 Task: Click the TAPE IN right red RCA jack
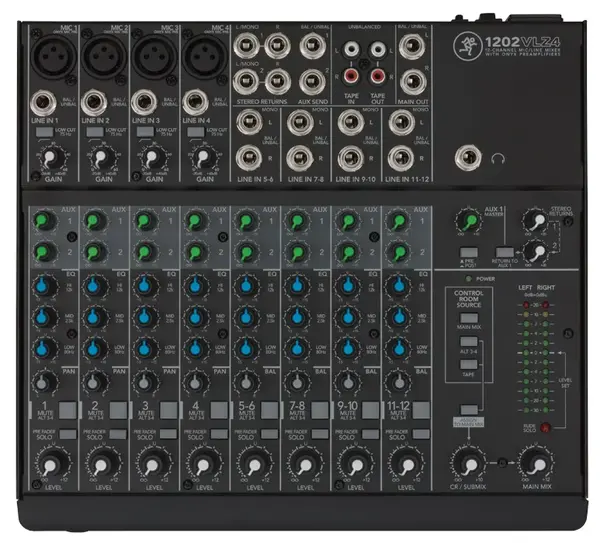351,76
